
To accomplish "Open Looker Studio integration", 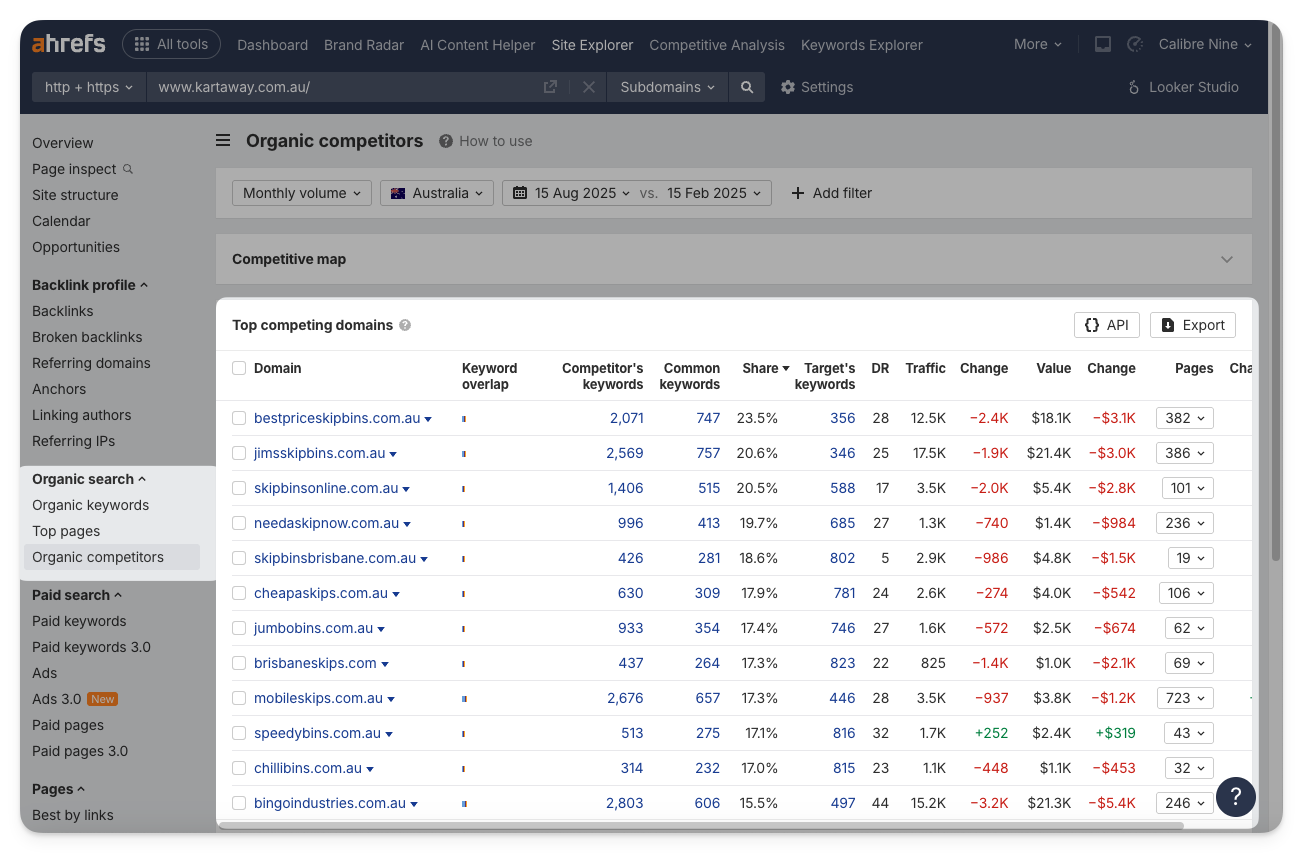I will point(1183,87).
